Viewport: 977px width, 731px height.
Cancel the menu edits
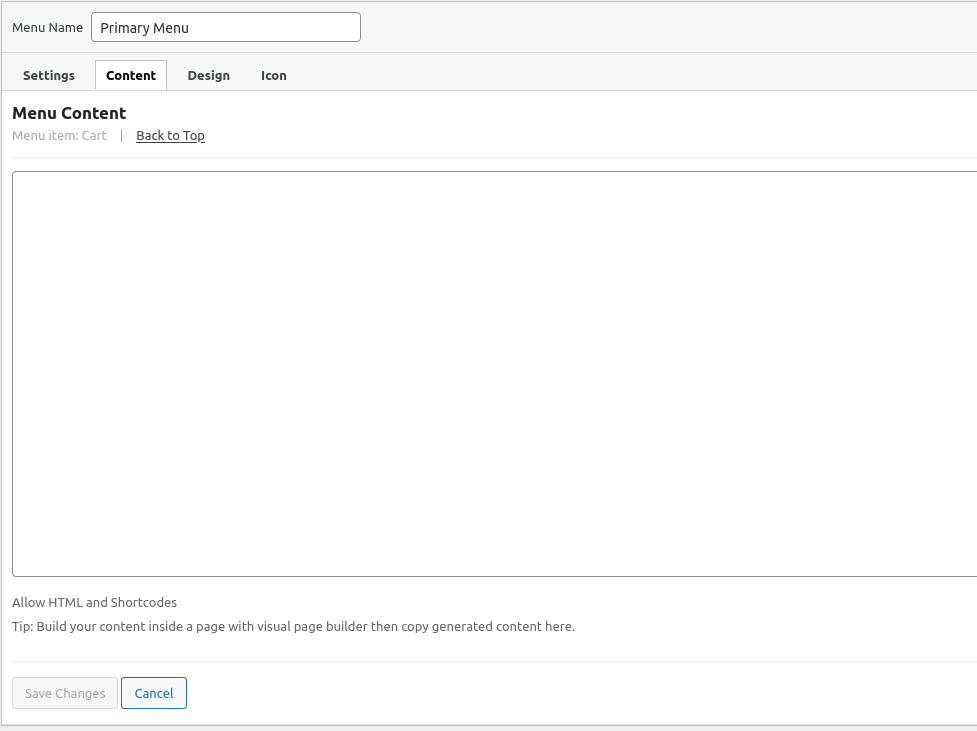coord(154,693)
